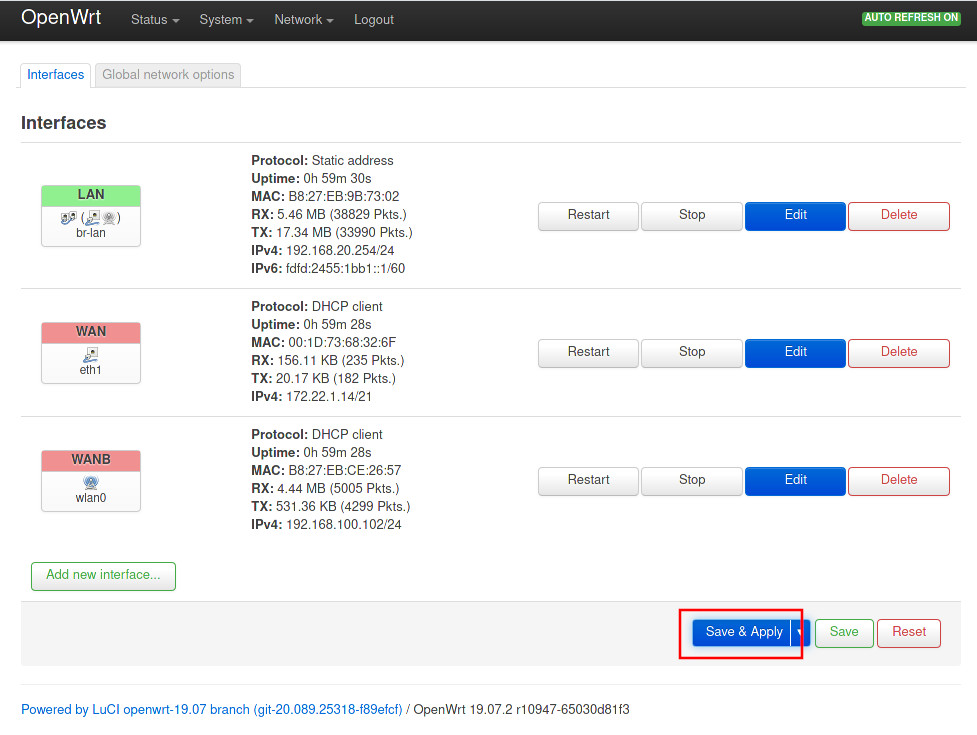This screenshot has width=977, height=735.
Task: Delete the WANB interface
Action: click(898, 481)
